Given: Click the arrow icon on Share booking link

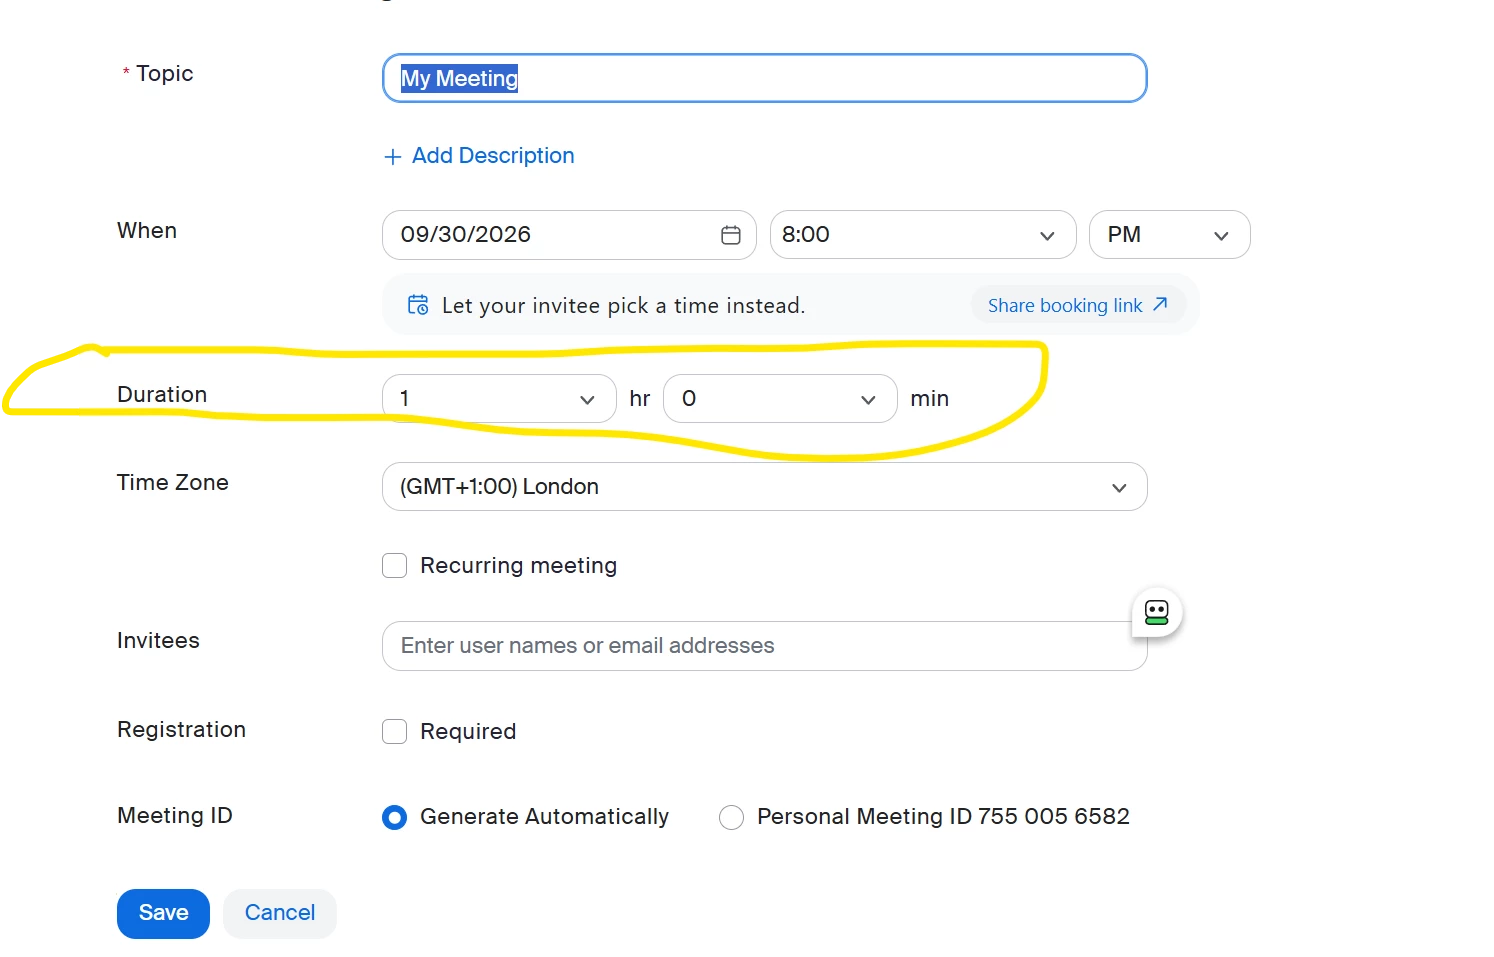Looking at the screenshot, I should point(1160,304).
